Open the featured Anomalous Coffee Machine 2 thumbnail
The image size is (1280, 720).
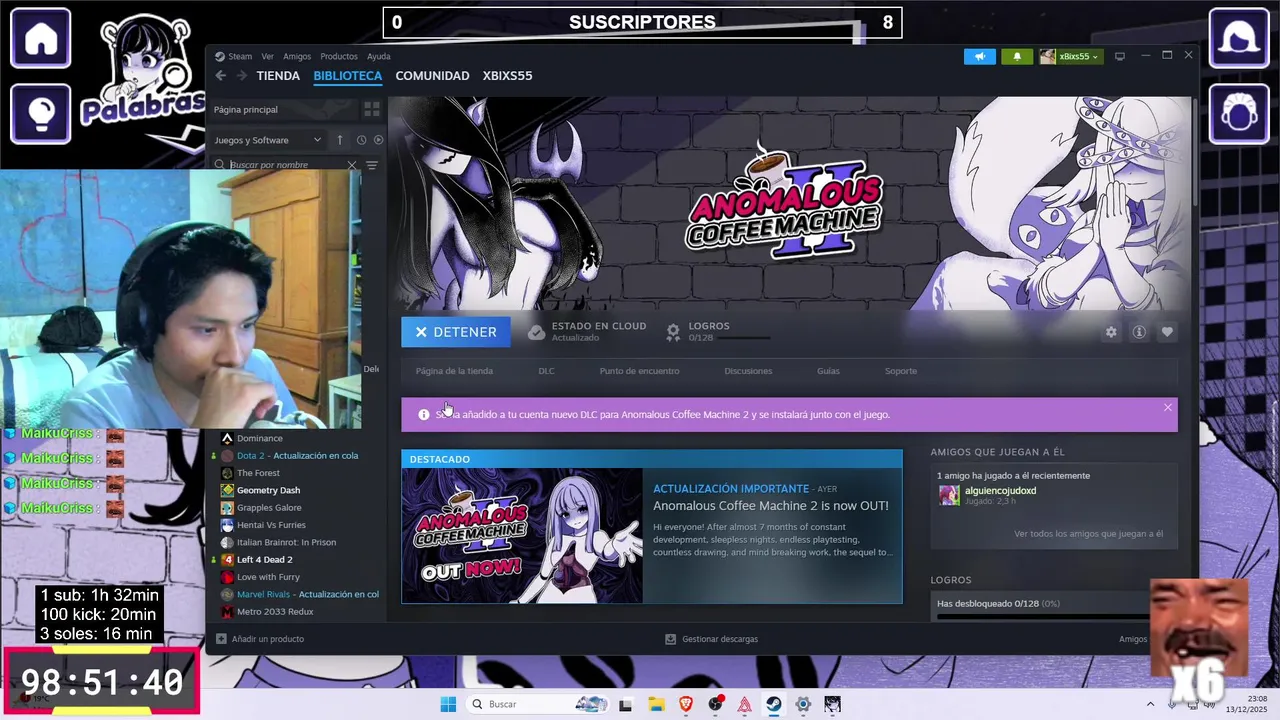click(x=522, y=536)
